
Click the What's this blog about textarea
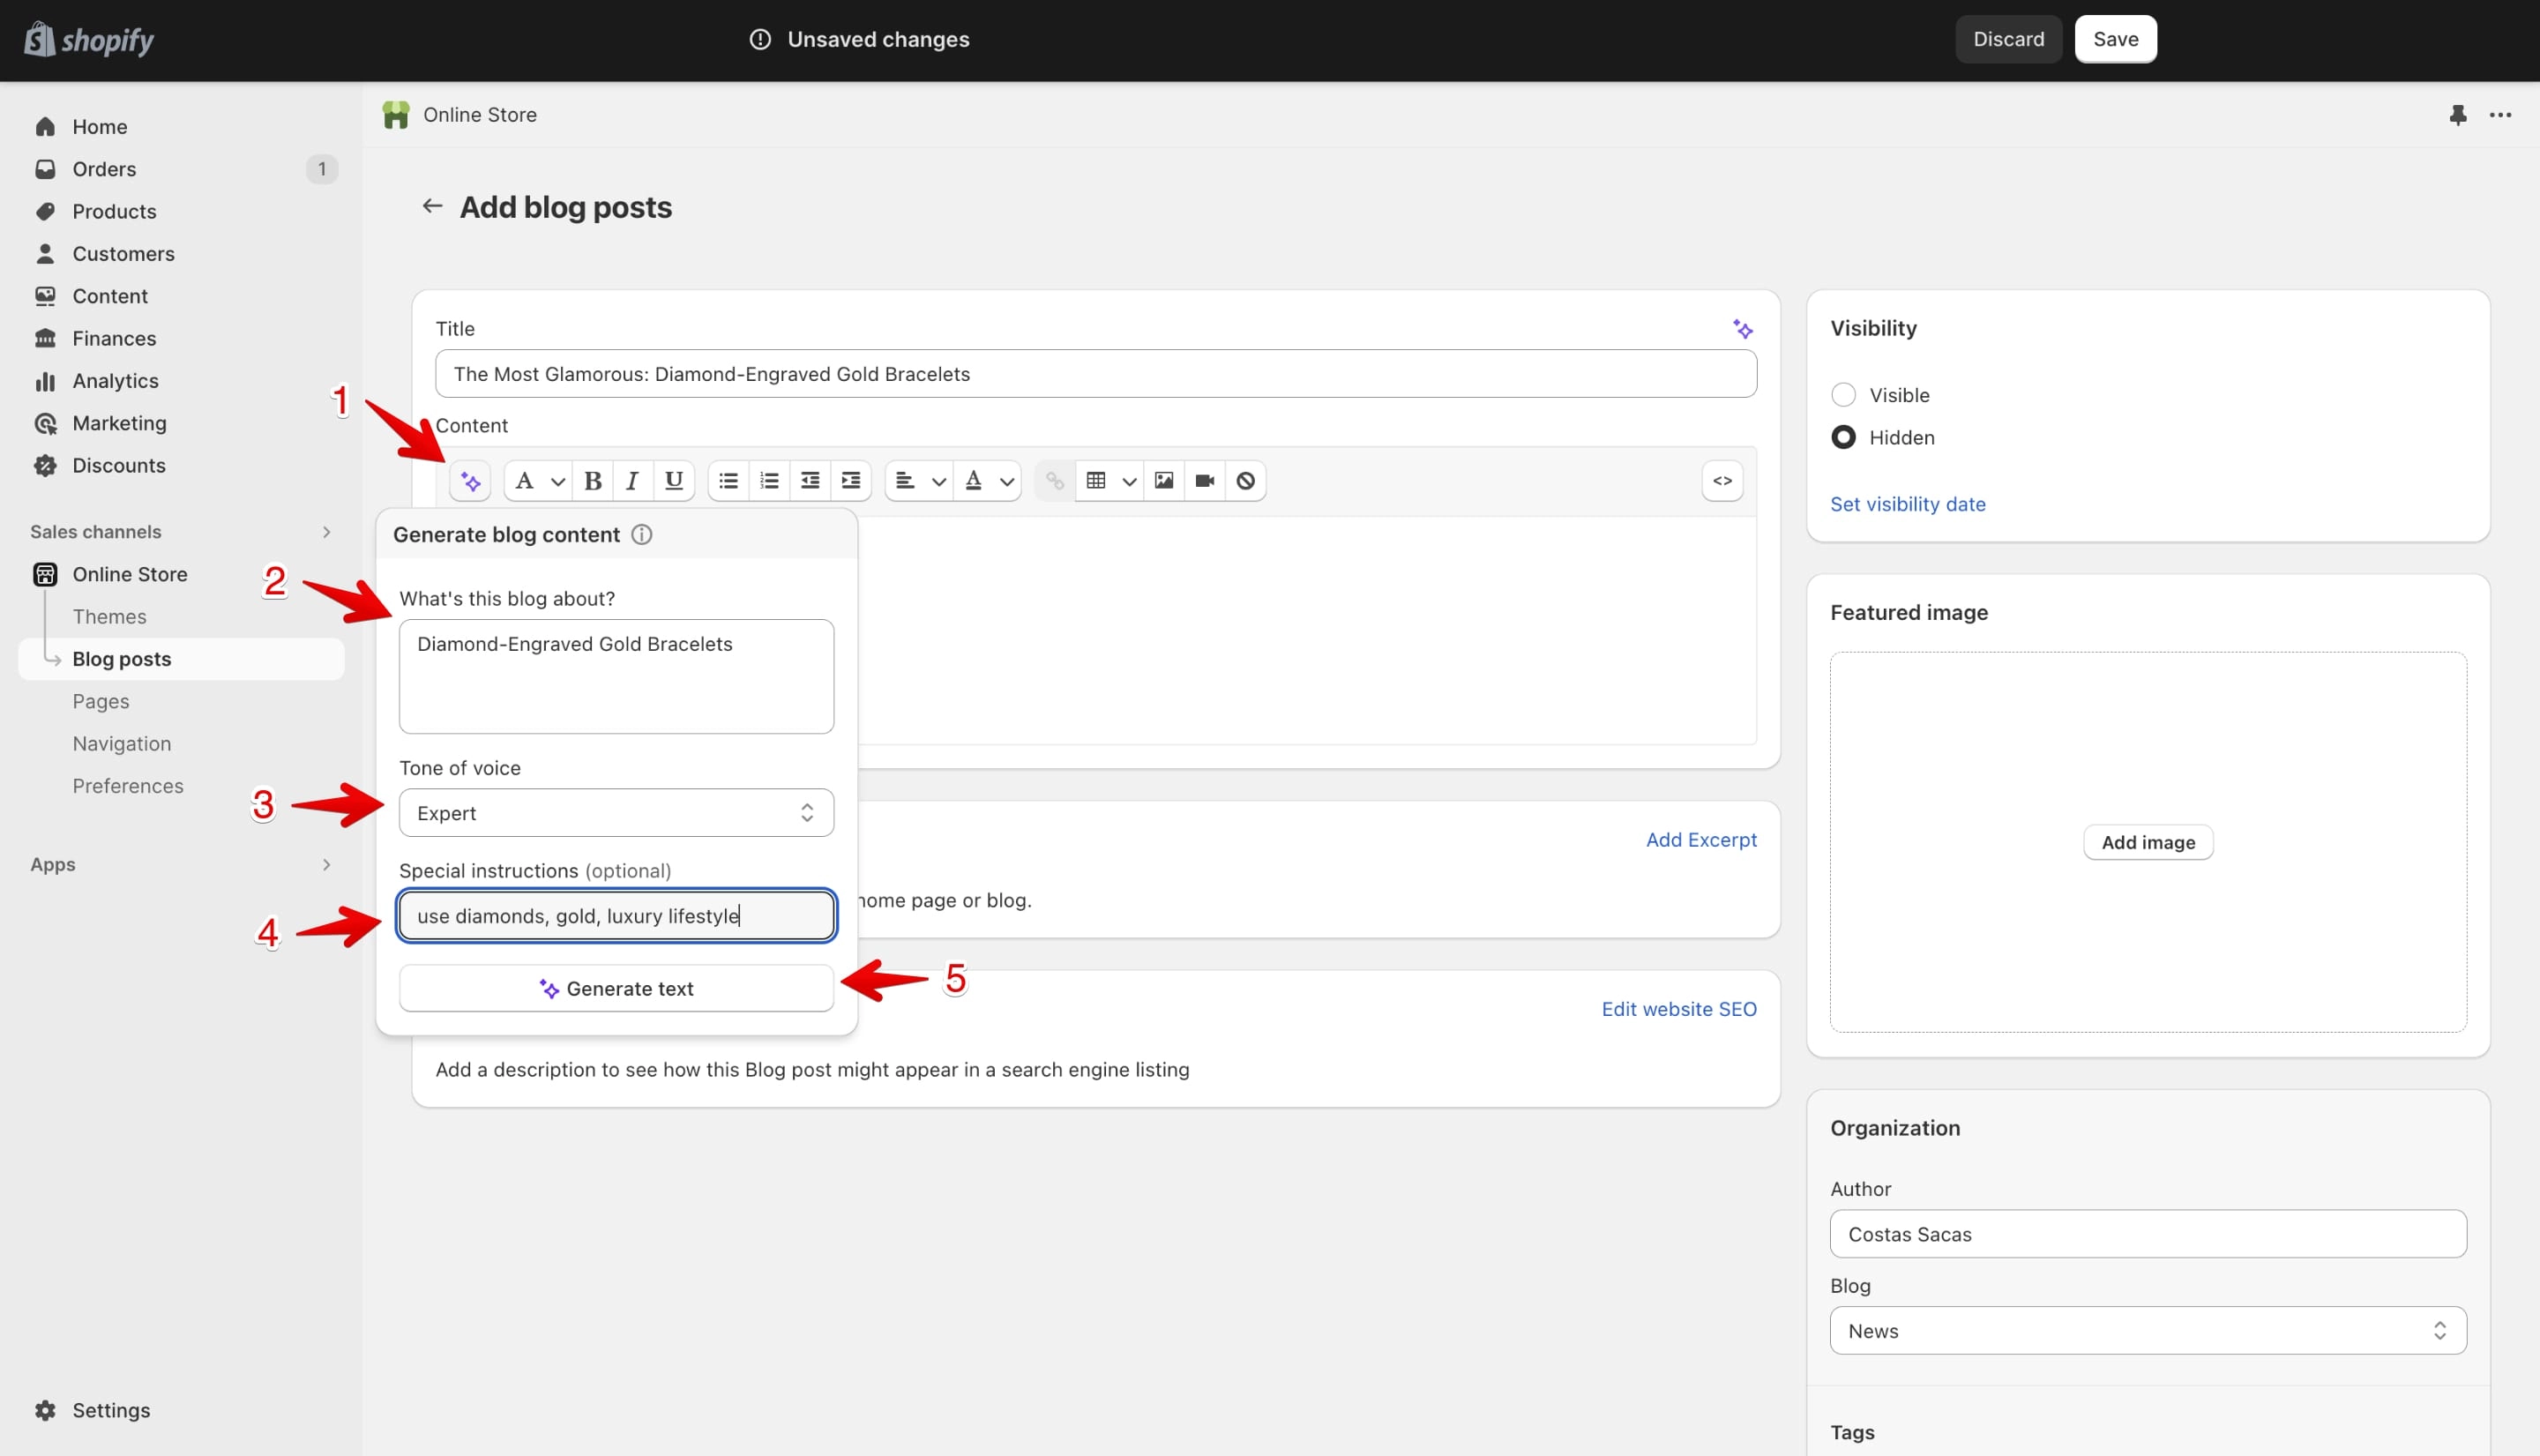(616, 677)
